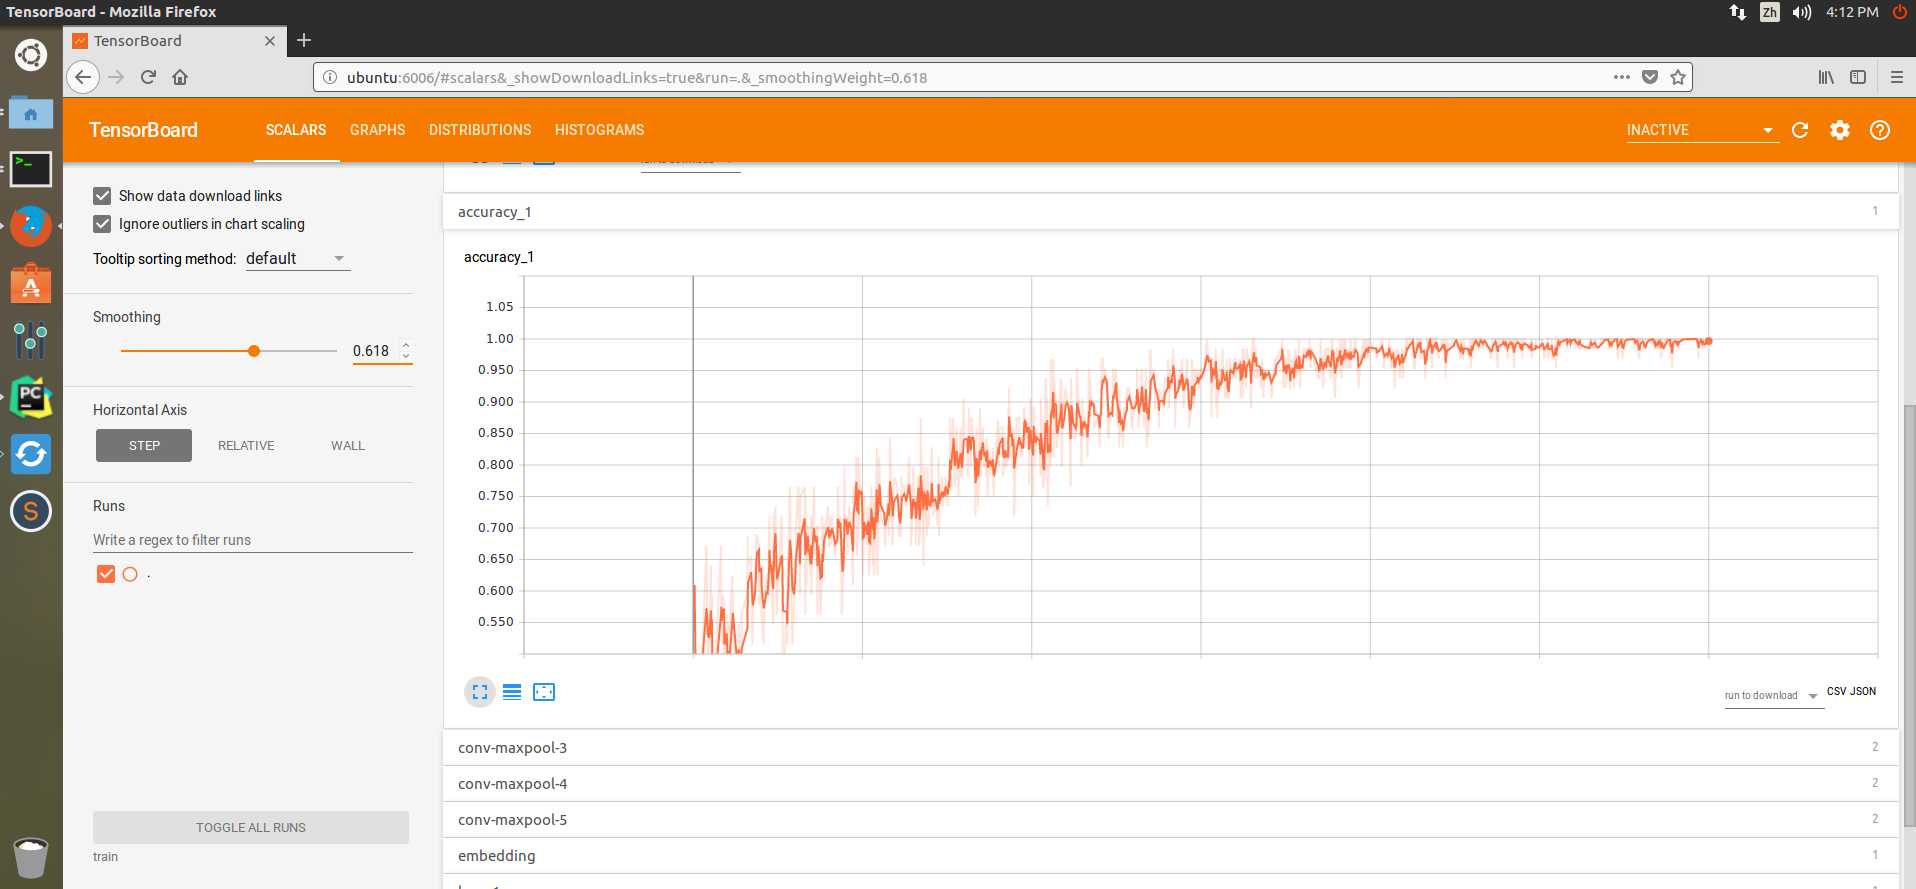This screenshot has width=1916, height=889.
Task: Open INACTIVE dashboards dropdown
Action: [x=1702, y=130]
